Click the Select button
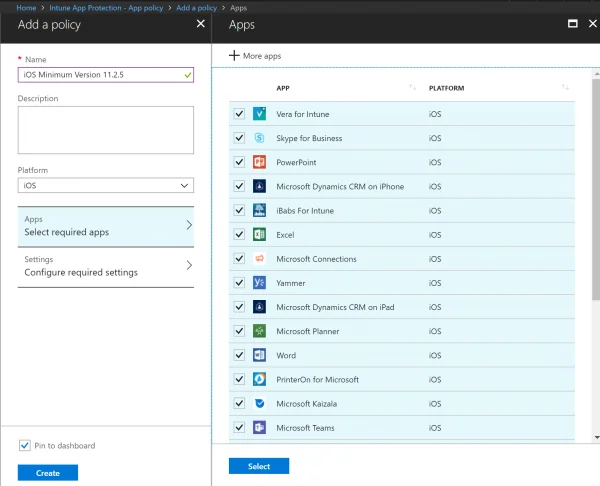The height and width of the screenshot is (486, 600). pyautogui.click(x=259, y=466)
